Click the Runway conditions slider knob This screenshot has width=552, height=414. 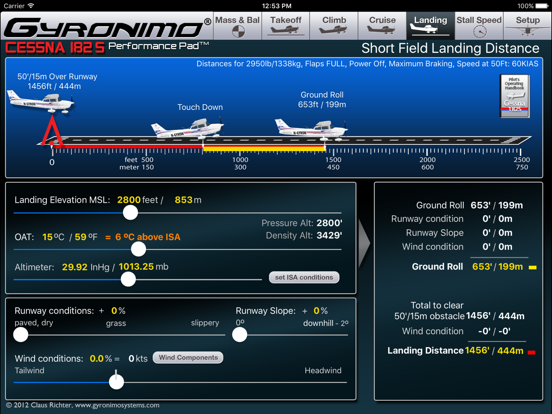click(x=21, y=334)
